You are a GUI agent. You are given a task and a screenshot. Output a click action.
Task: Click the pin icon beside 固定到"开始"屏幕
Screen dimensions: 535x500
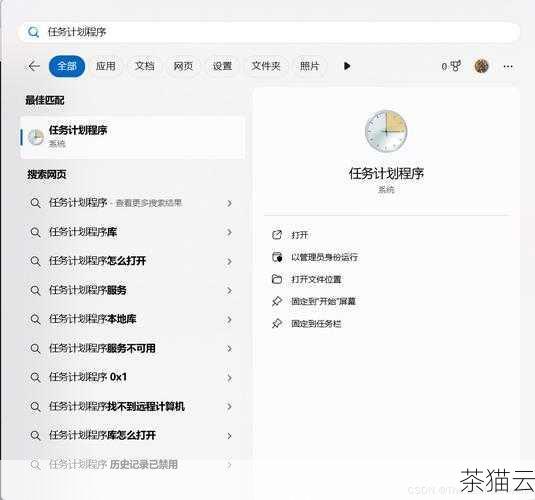click(x=277, y=301)
